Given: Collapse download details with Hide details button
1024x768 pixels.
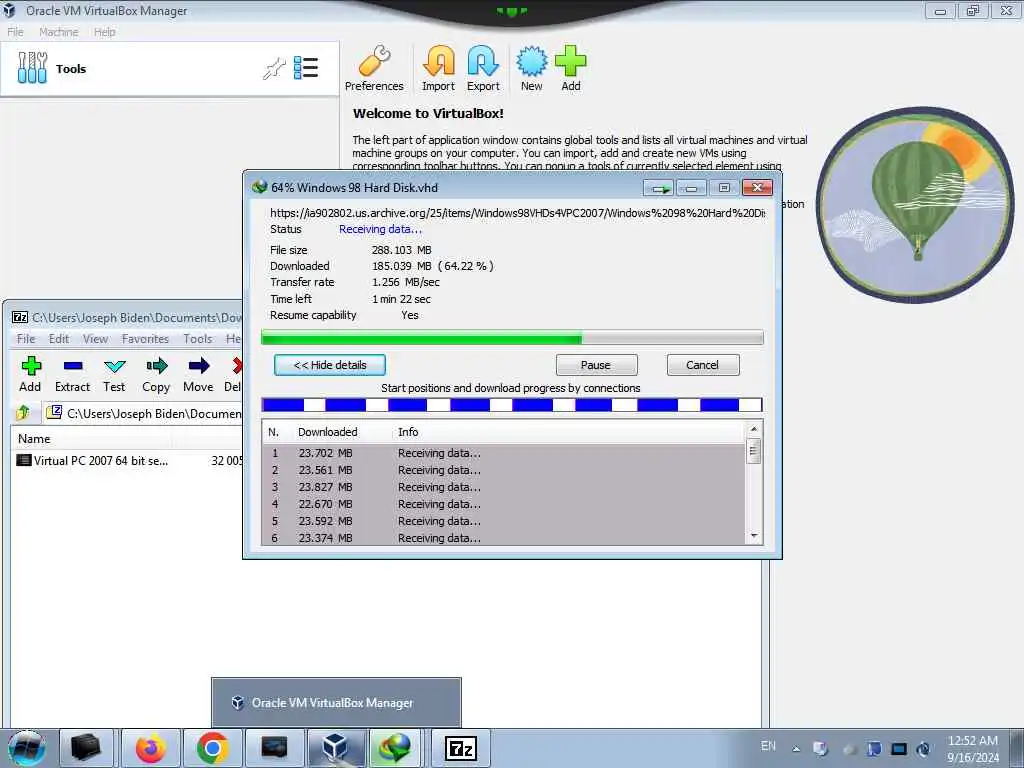Looking at the screenshot, I should click(330, 365).
